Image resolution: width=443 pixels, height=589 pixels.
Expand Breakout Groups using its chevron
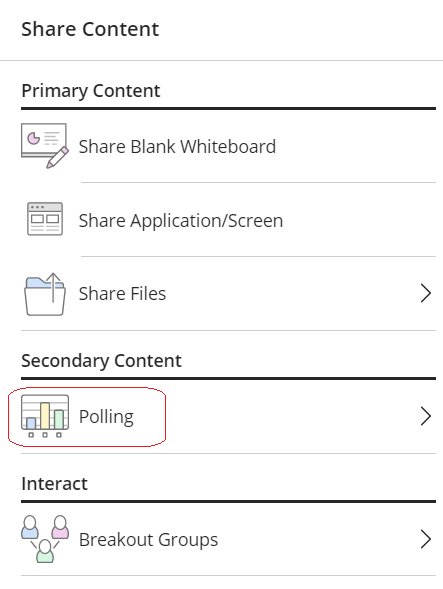point(426,539)
